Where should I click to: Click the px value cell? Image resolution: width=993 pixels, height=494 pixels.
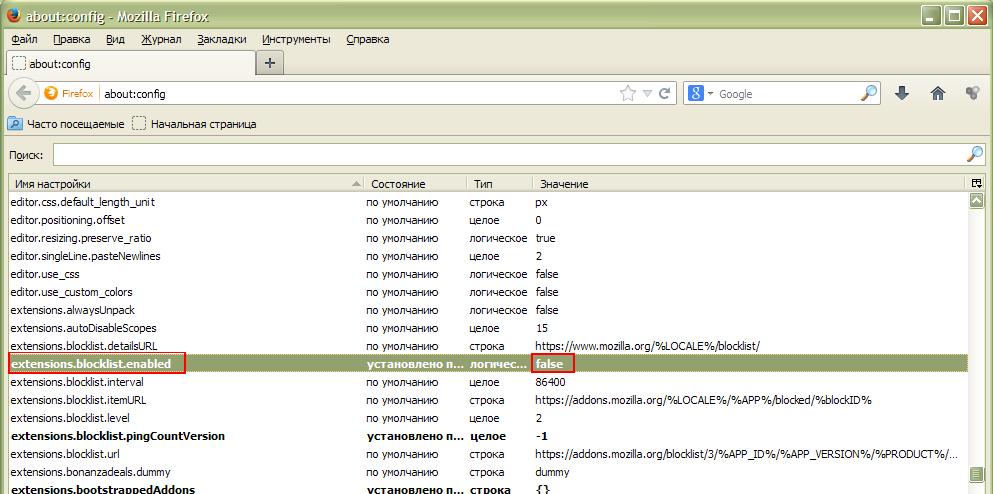pos(541,203)
